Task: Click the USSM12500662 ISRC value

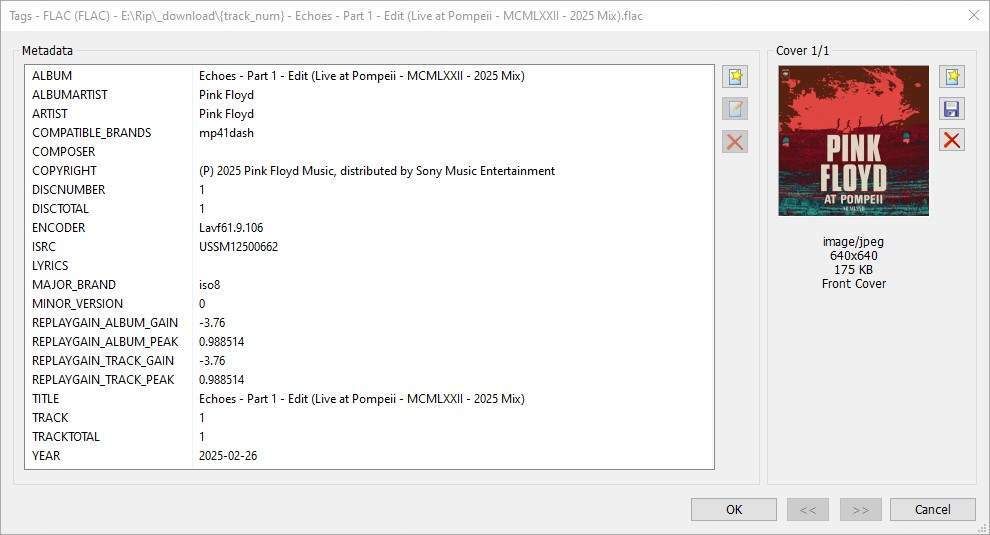Action: 239,247
